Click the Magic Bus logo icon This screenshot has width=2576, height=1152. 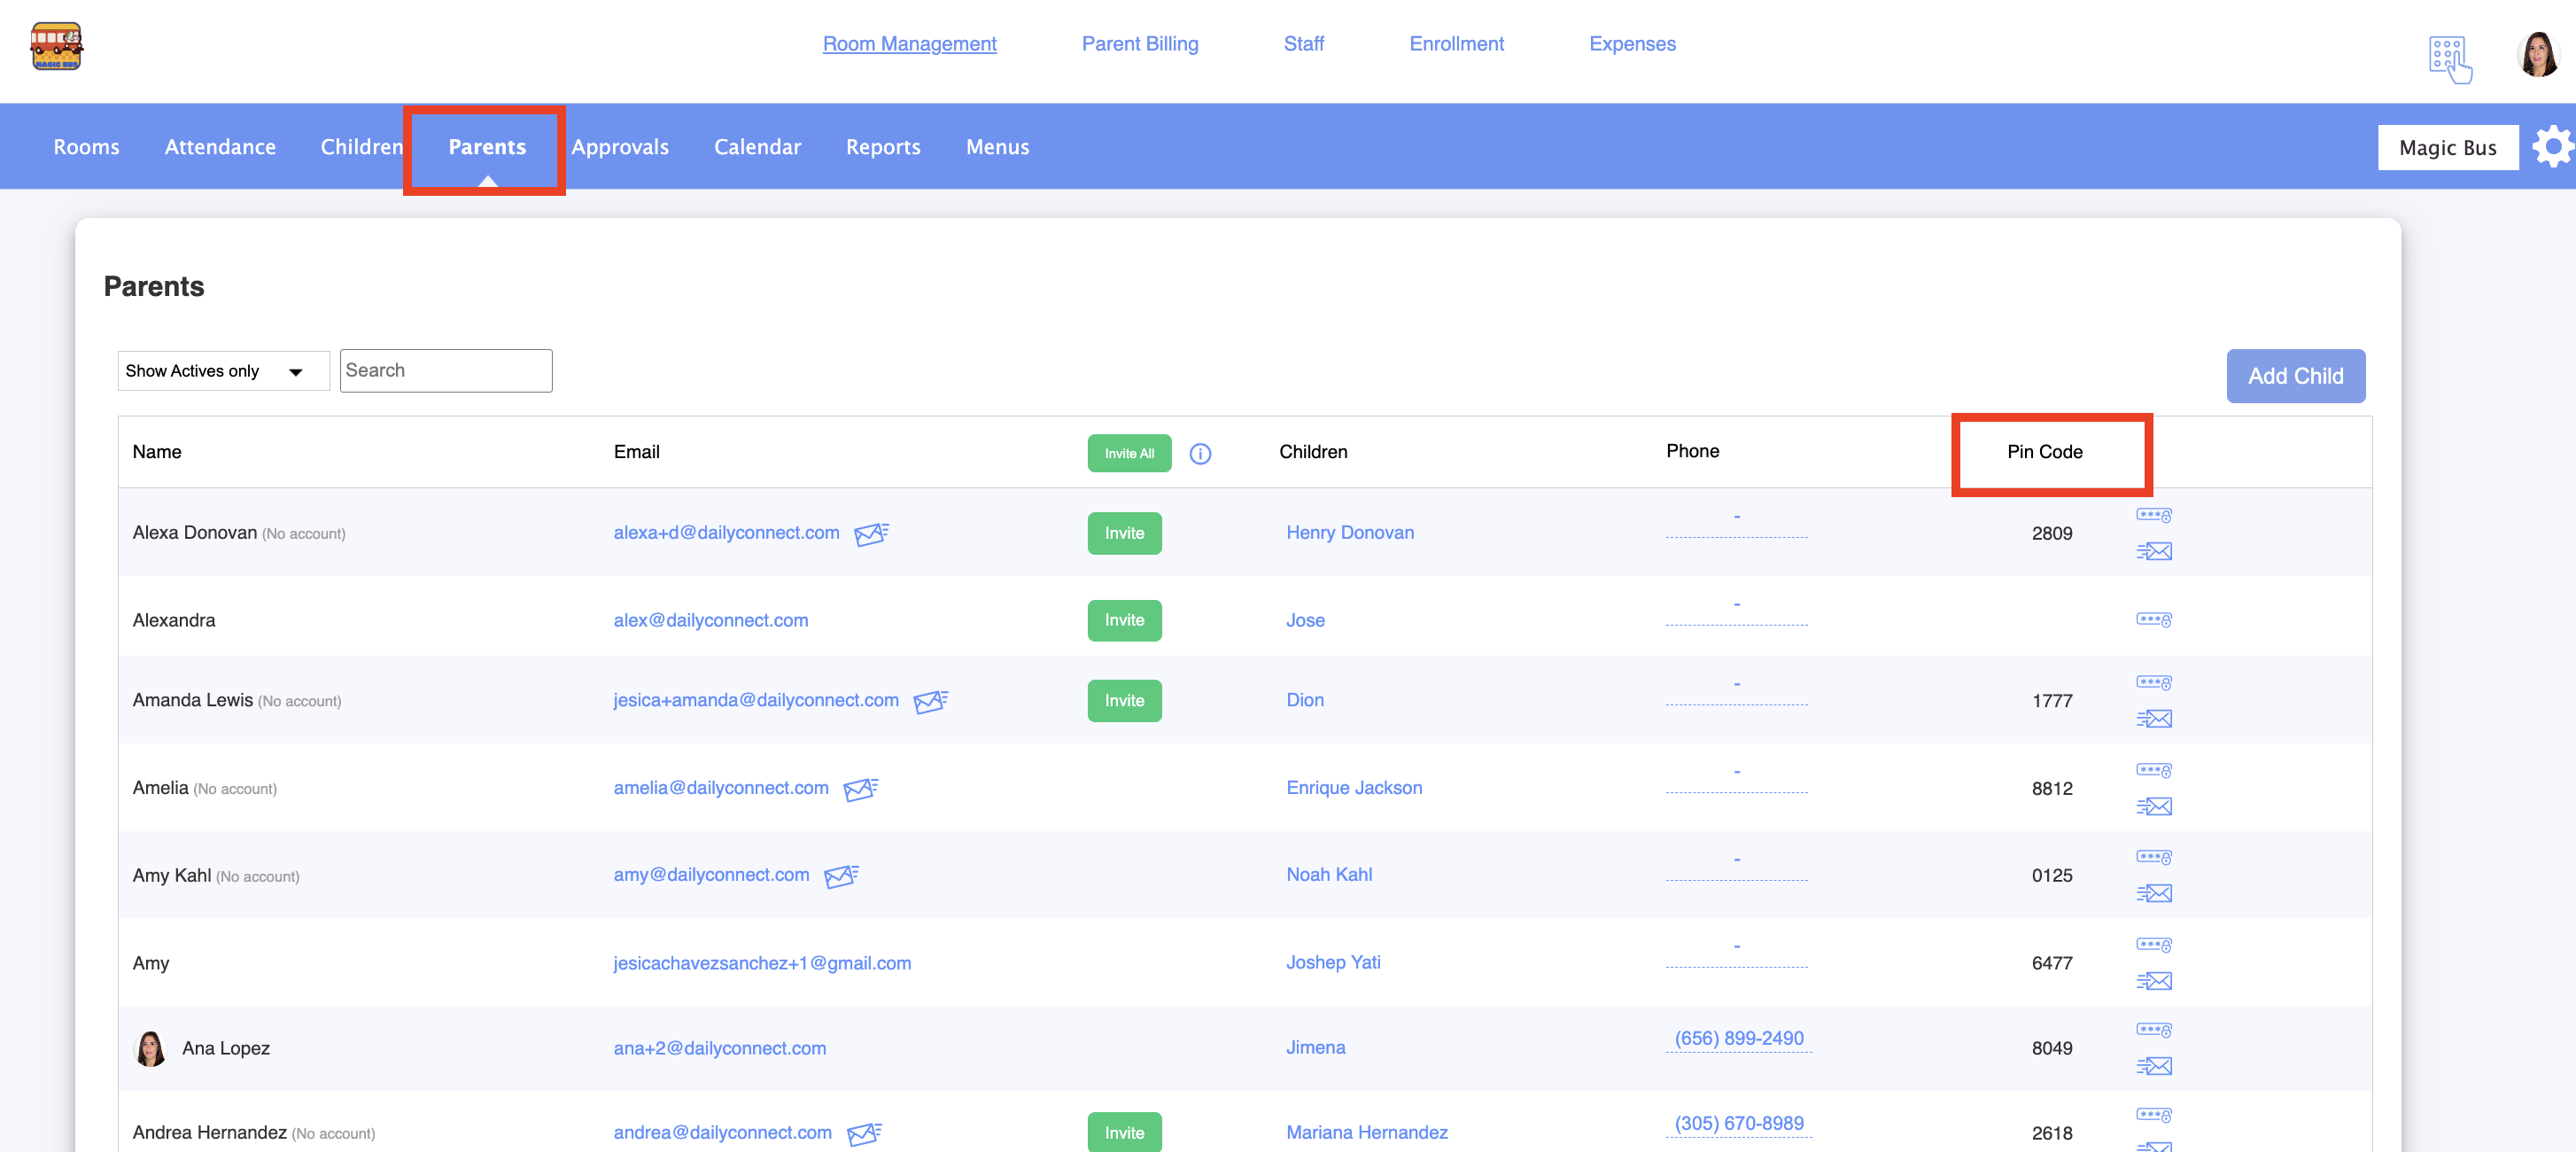[x=56, y=46]
